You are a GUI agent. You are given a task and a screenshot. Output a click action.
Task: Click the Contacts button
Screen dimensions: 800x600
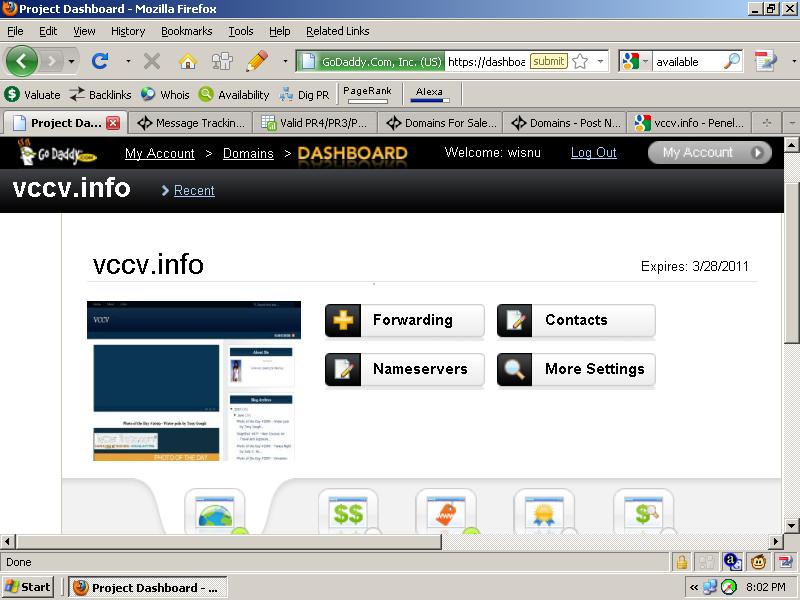coord(576,321)
